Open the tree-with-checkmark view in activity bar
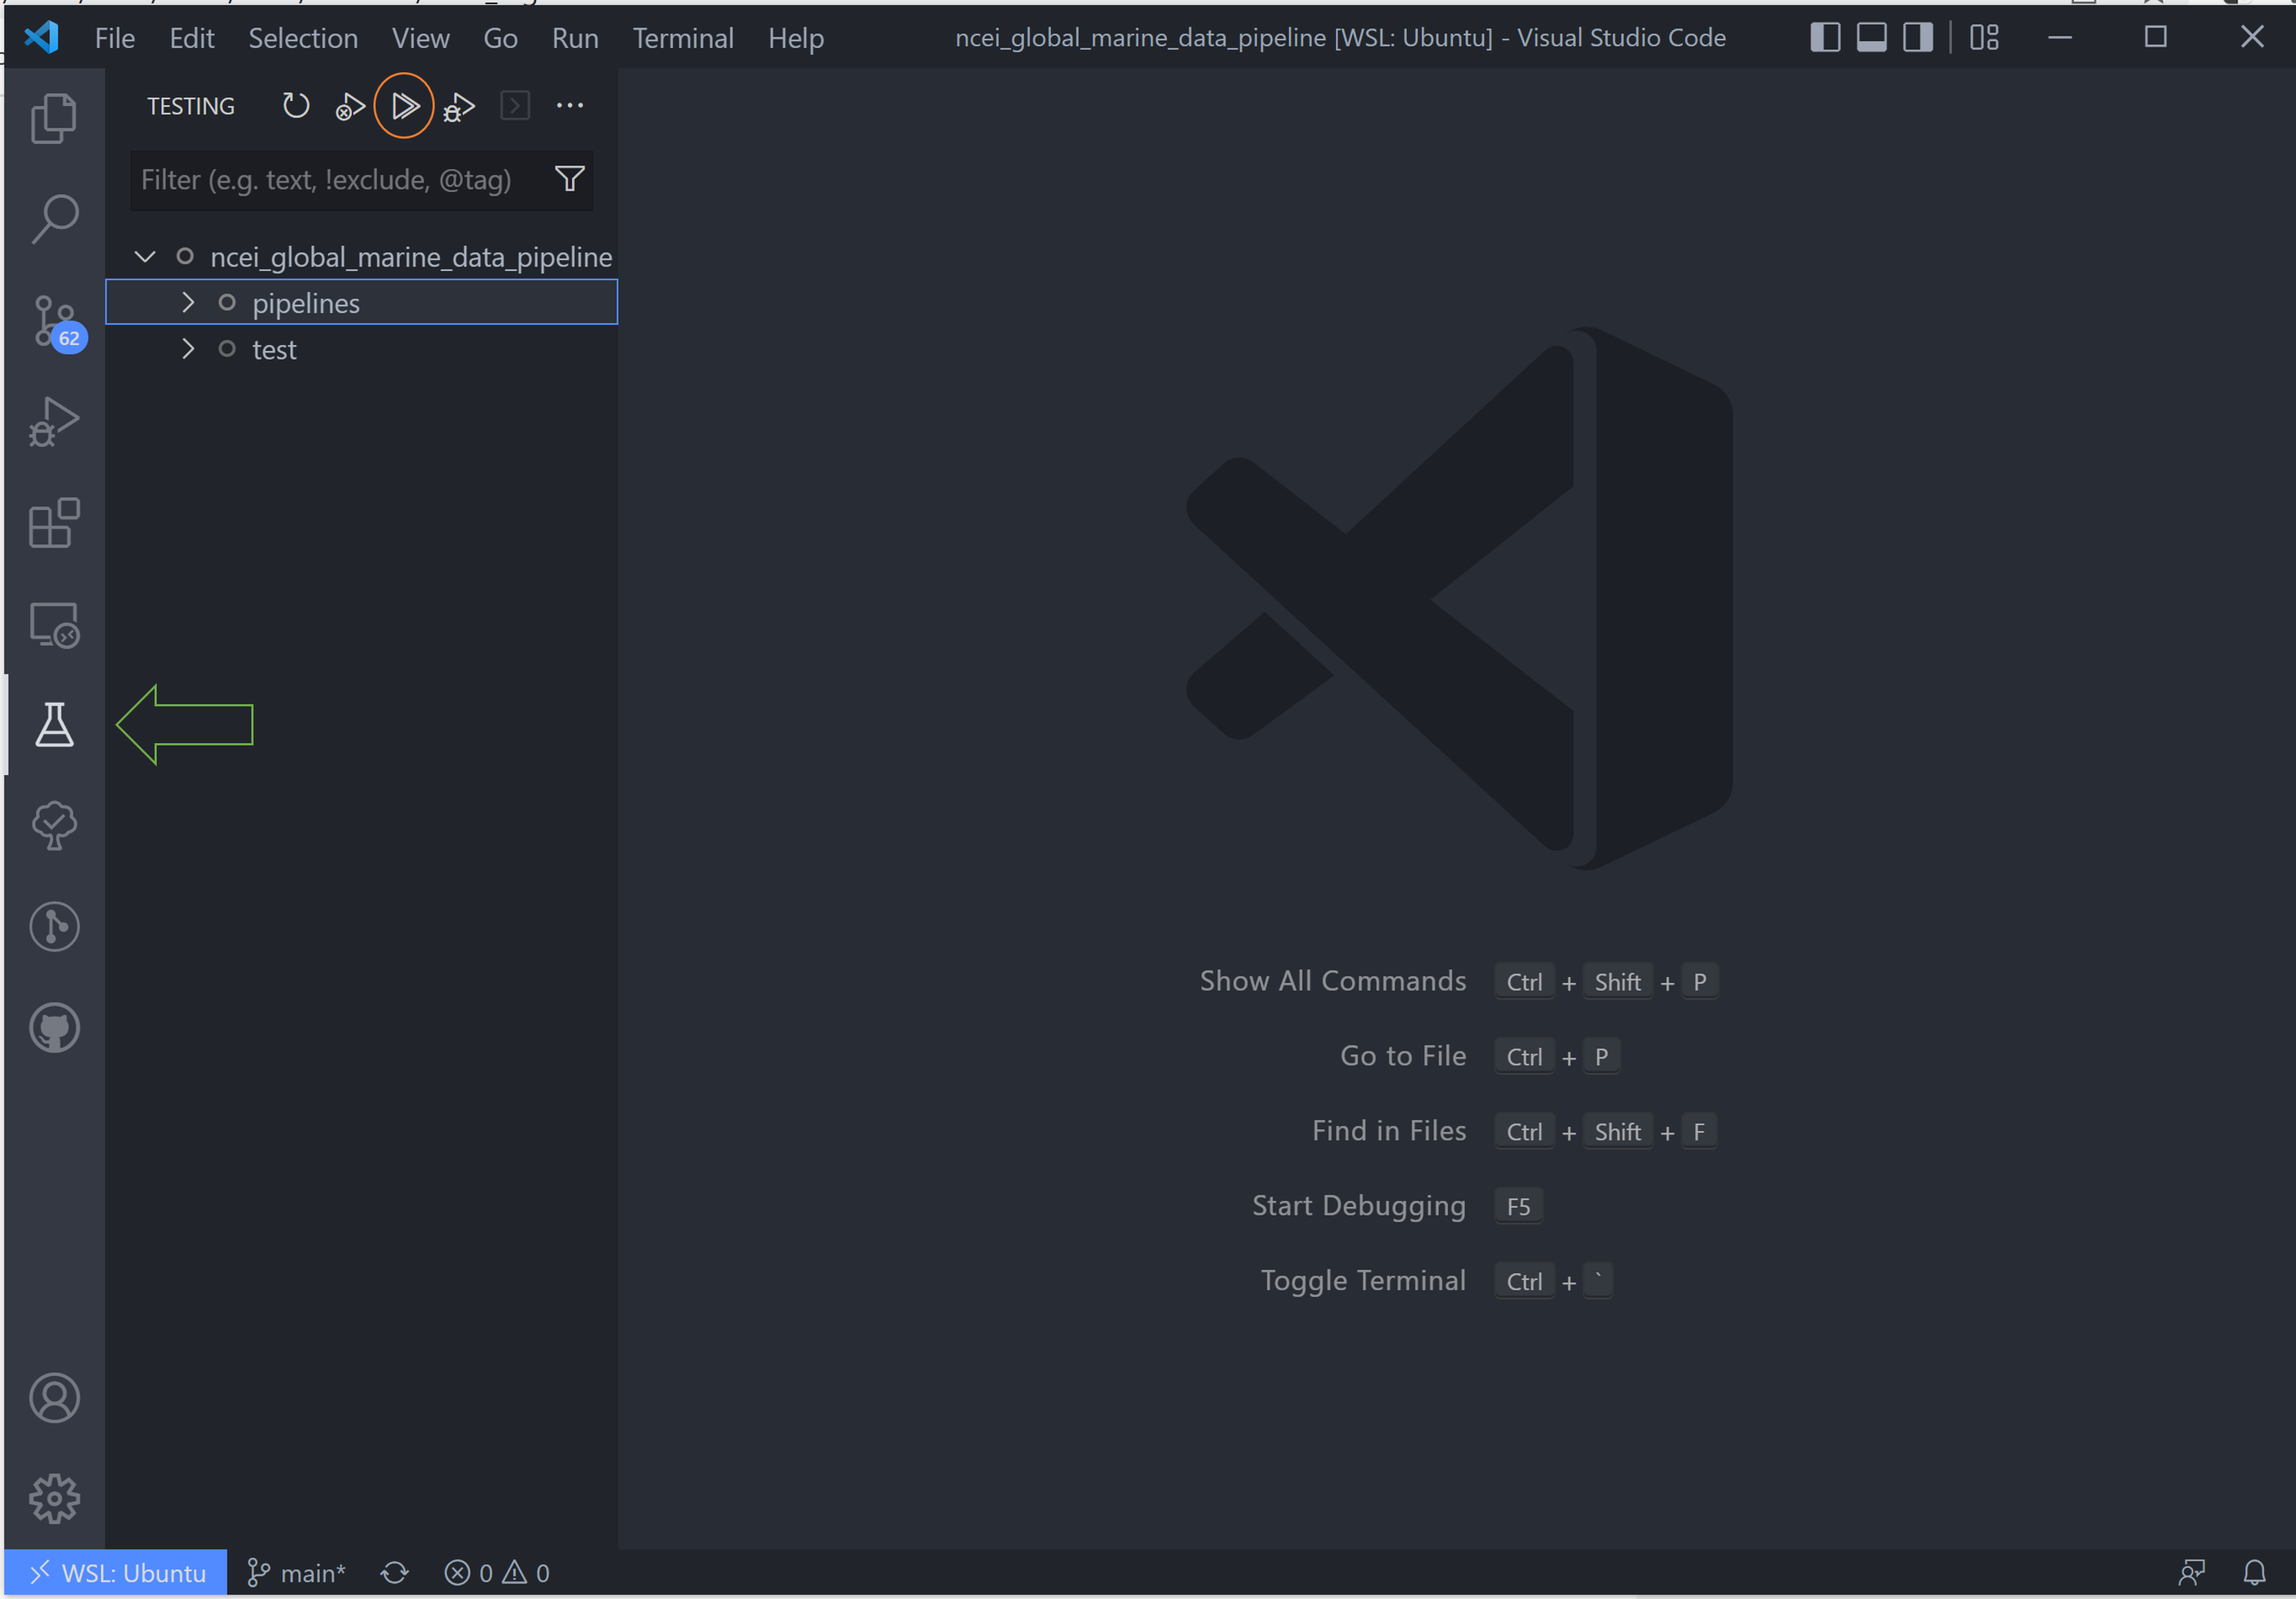2296x1599 pixels. [x=54, y=825]
